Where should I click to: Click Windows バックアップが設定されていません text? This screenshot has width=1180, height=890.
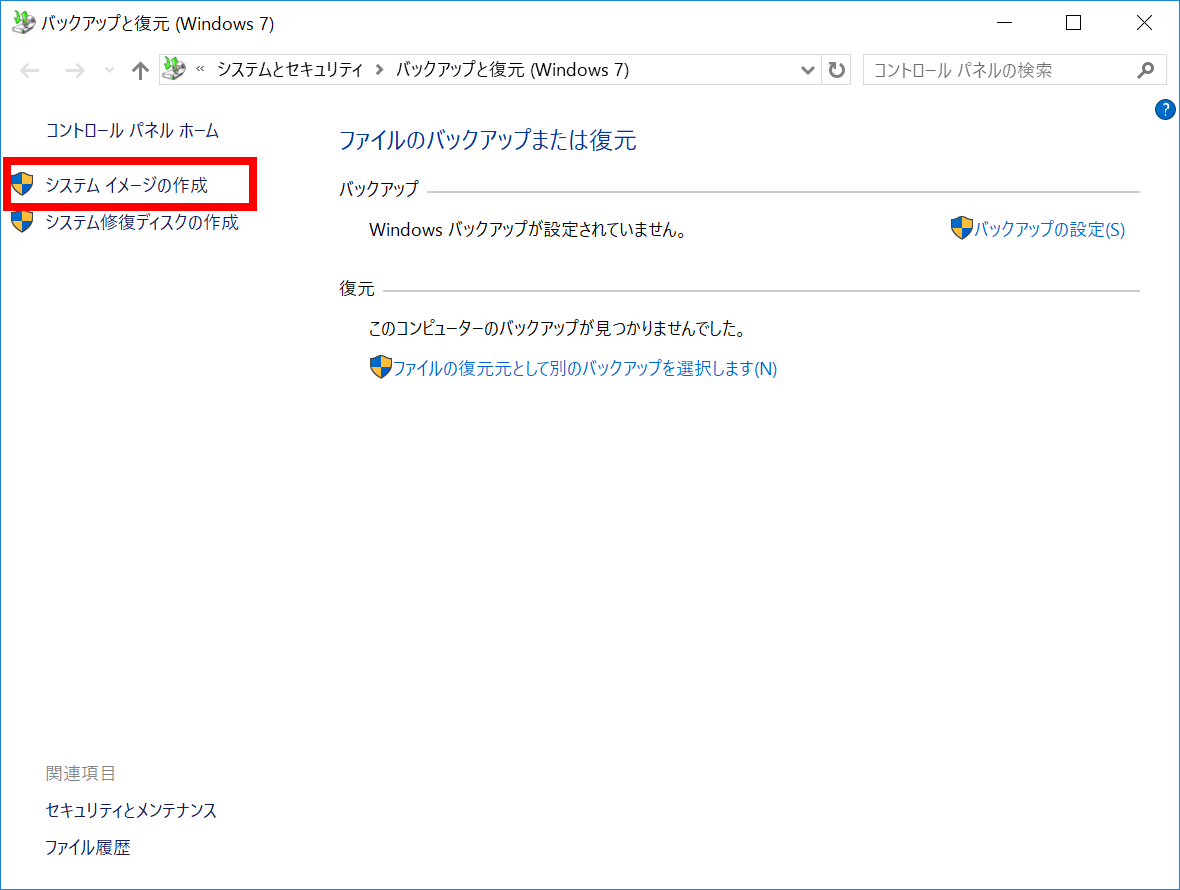pyautogui.click(x=528, y=230)
